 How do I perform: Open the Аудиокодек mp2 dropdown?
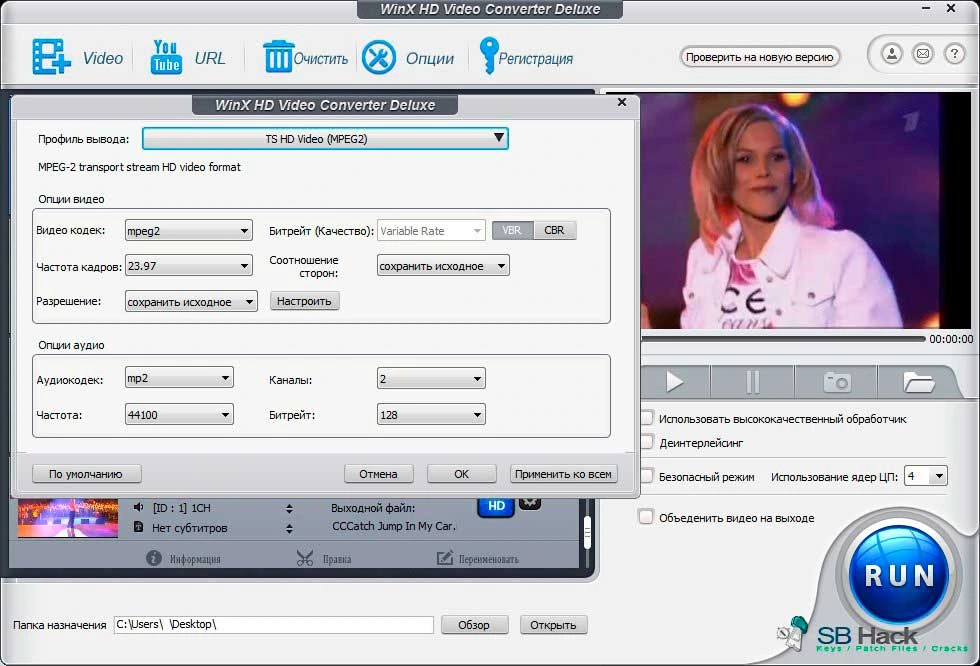click(x=179, y=378)
